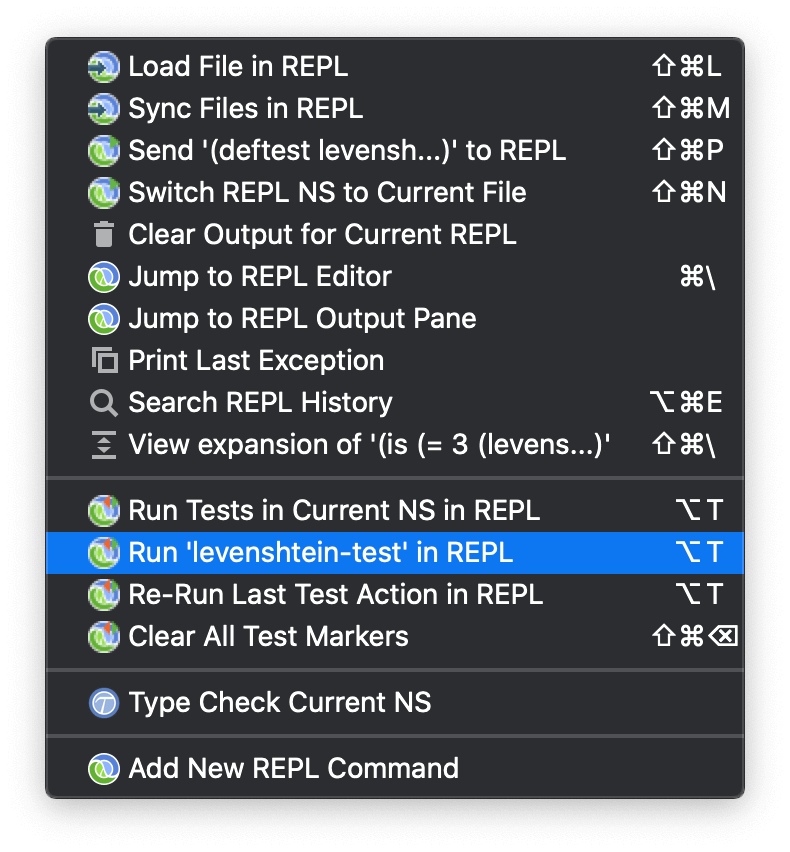
Task: Click the Sync Files in REPL icon
Action: 103,109
